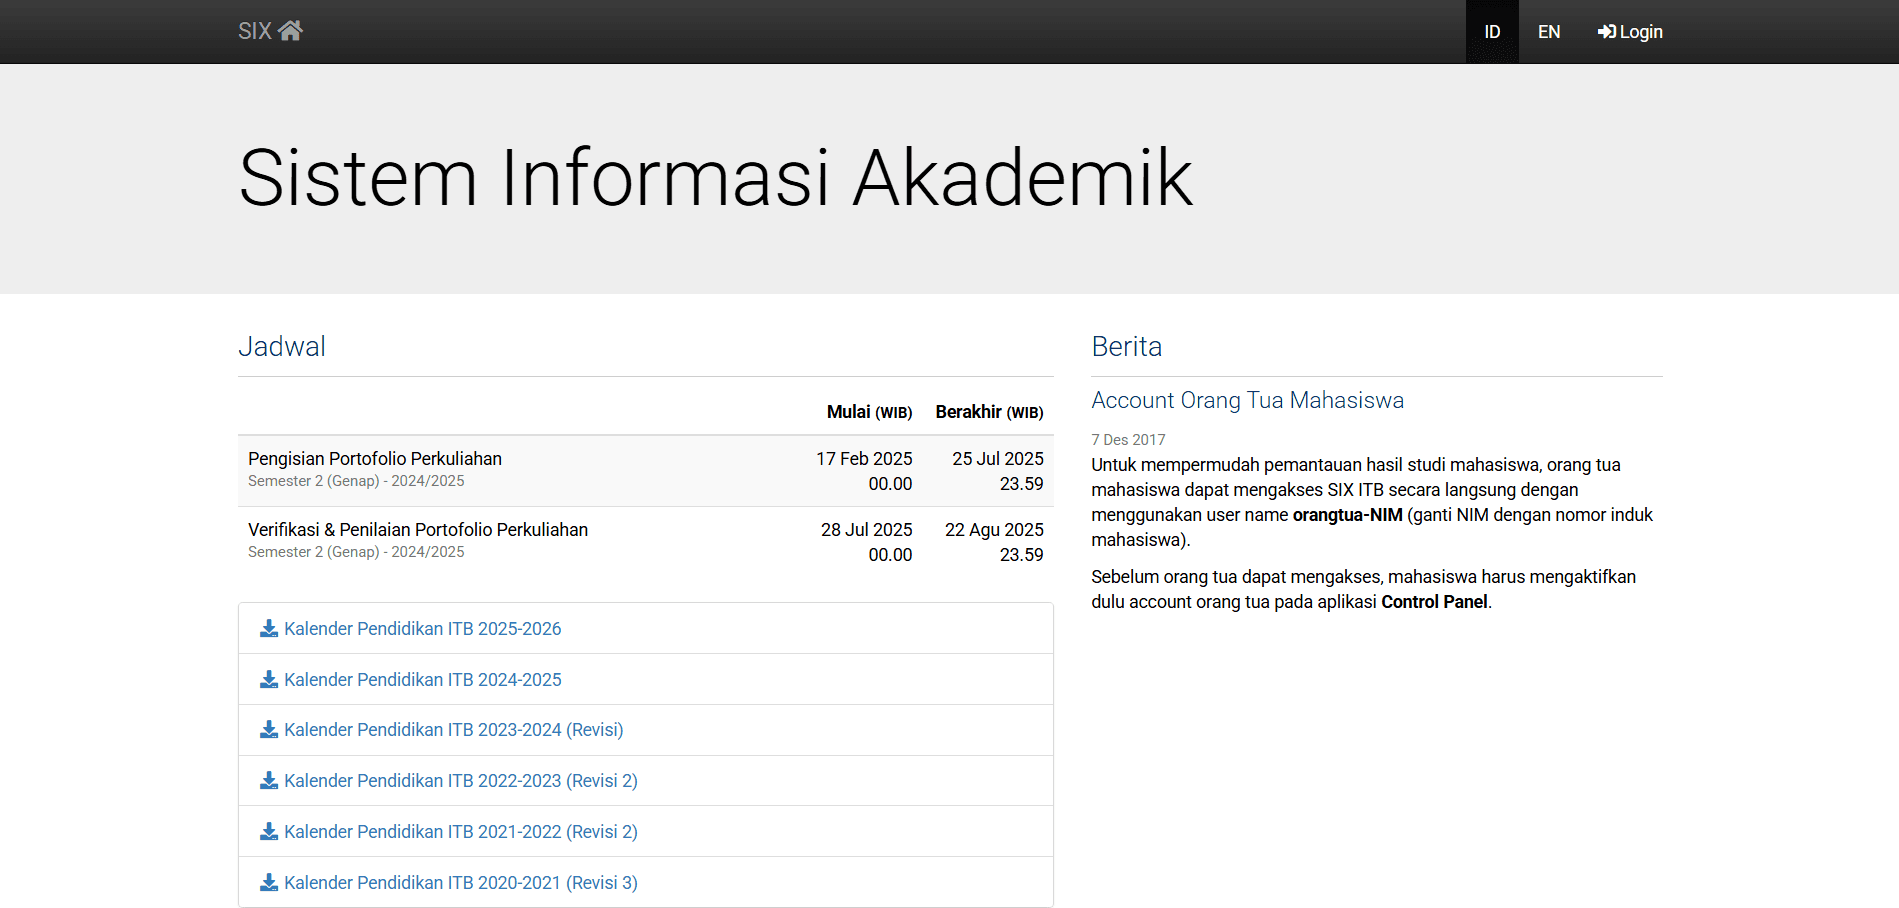The width and height of the screenshot is (1899, 908).
Task: Click download icon for Kalender 2023-2024
Action: (x=269, y=730)
